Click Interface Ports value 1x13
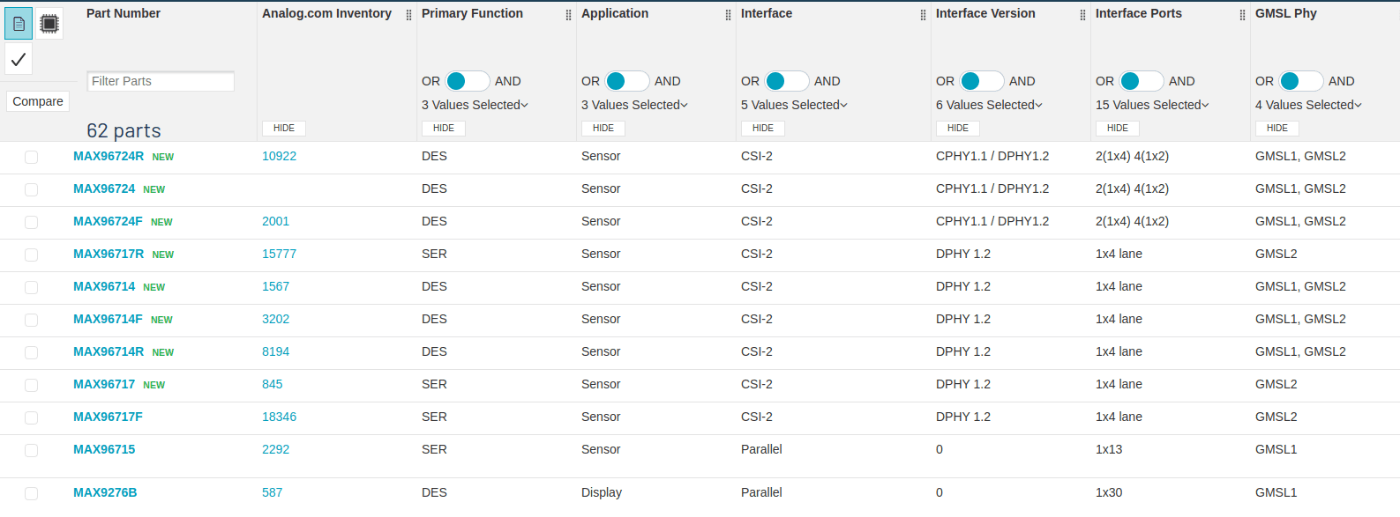Screen dimensions: 1400x517 point(1109,449)
